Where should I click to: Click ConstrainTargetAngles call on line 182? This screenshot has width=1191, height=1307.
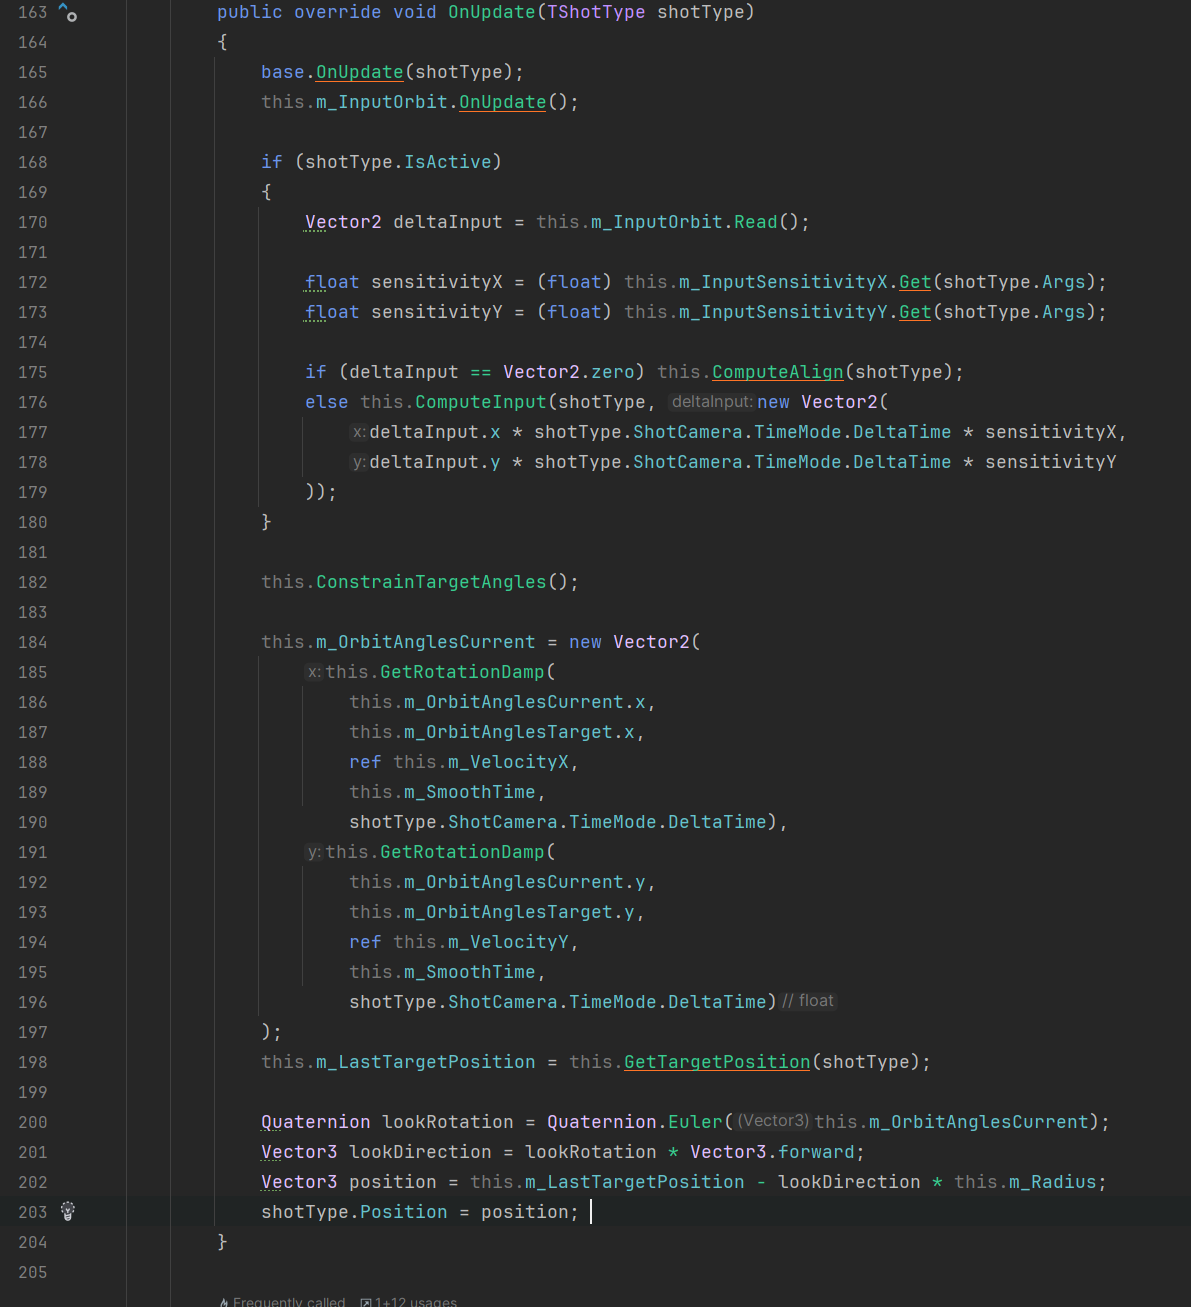pos(431,582)
